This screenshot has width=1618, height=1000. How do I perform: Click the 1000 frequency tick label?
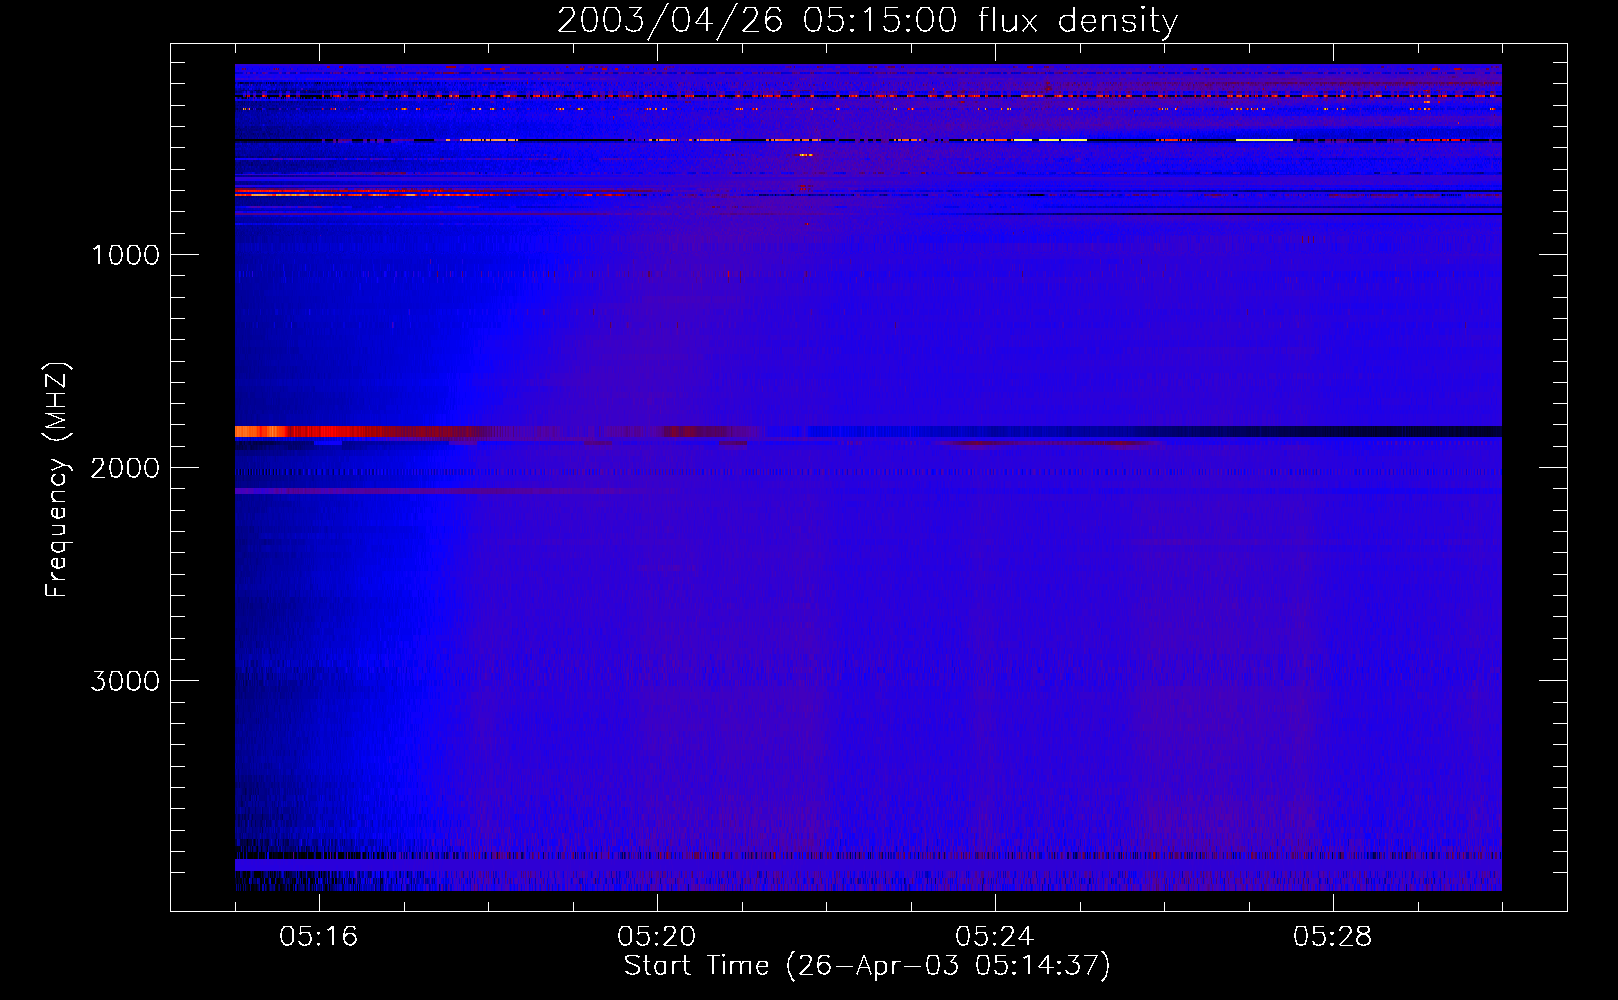click(x=126, y=255)
